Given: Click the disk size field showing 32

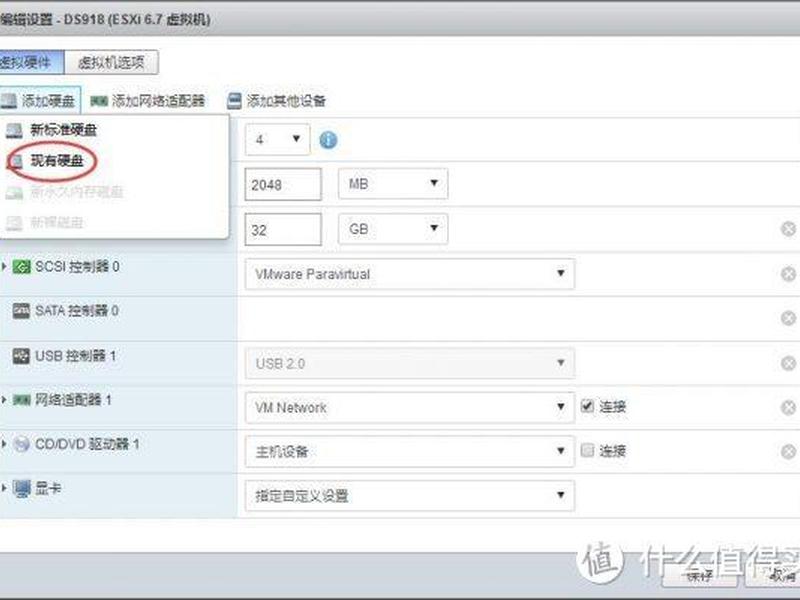Looking at the screenshot, I should point(283,230).
